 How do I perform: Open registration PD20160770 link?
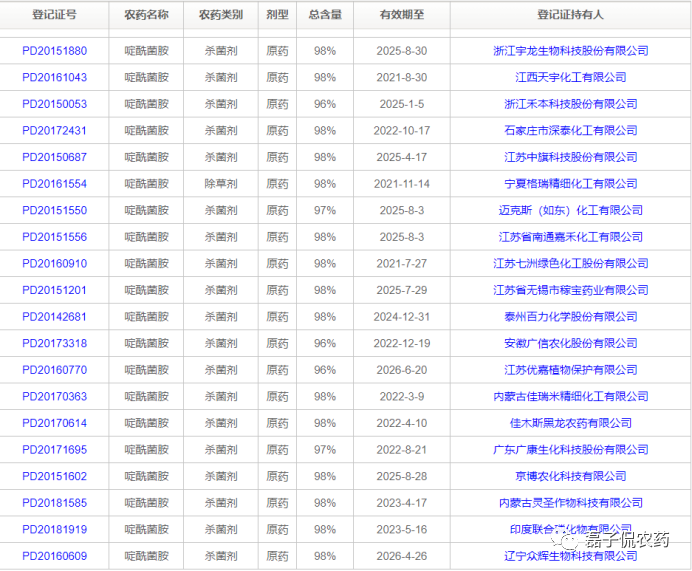click(54, 370)
